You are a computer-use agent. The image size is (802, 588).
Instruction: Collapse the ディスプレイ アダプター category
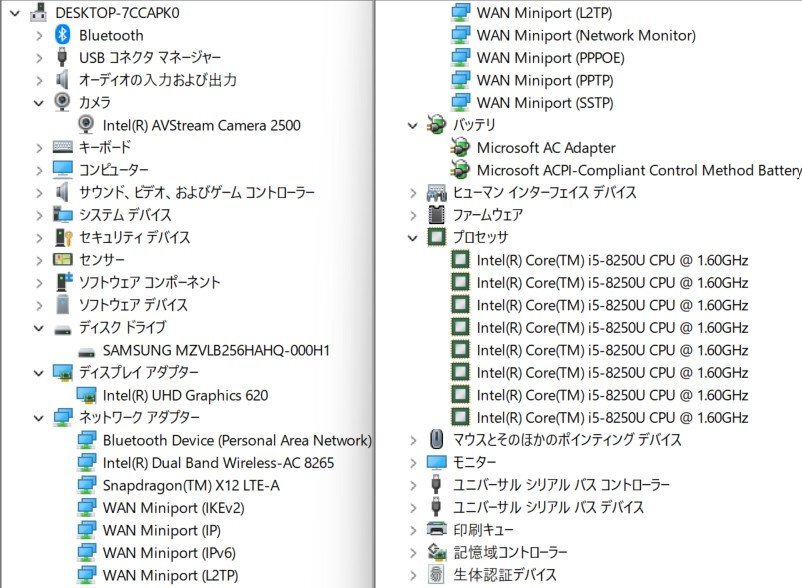click(39, 373)
